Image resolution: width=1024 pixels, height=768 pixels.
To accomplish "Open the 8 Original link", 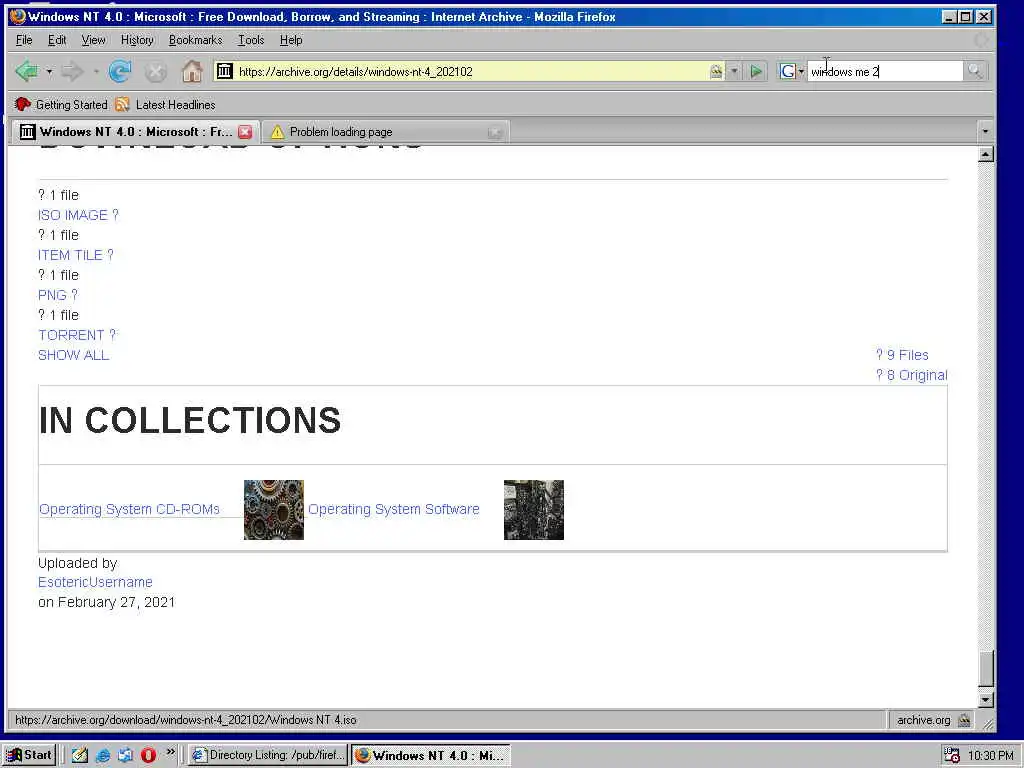I will pyautogui.click(x=912, y=376).
